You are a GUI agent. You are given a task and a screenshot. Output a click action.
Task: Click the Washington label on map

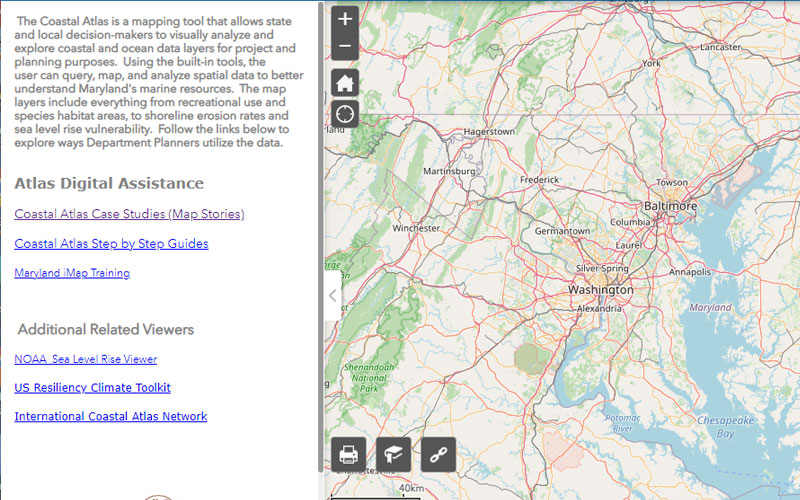(600, 289)
